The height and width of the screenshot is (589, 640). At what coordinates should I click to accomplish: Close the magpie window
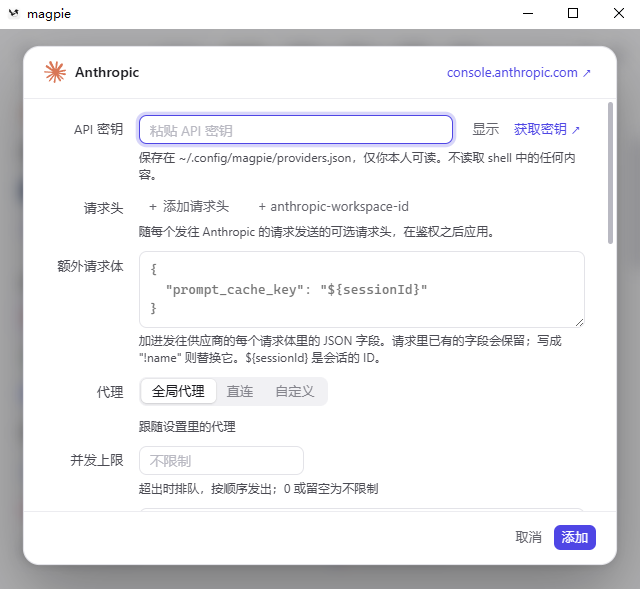(619, 13)
